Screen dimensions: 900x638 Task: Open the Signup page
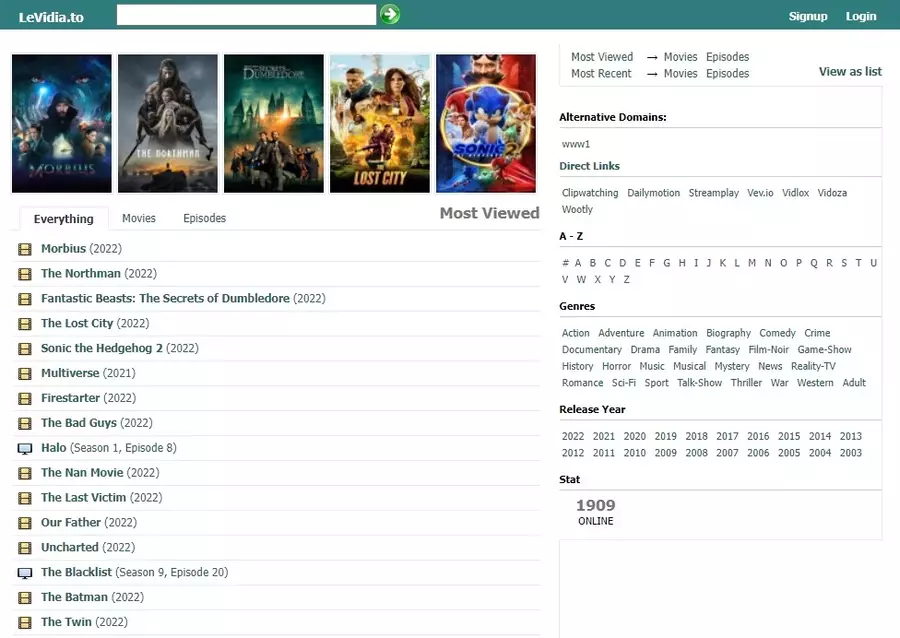(808, 16)
